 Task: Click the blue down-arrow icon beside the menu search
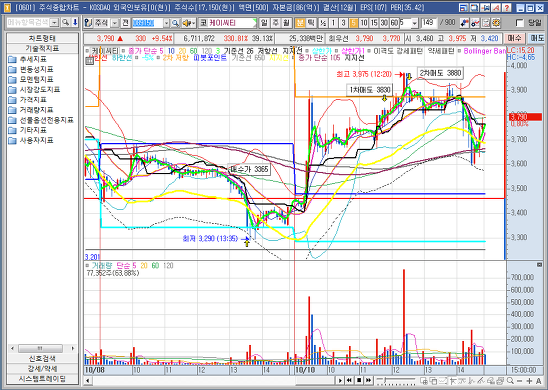(75, 23)
